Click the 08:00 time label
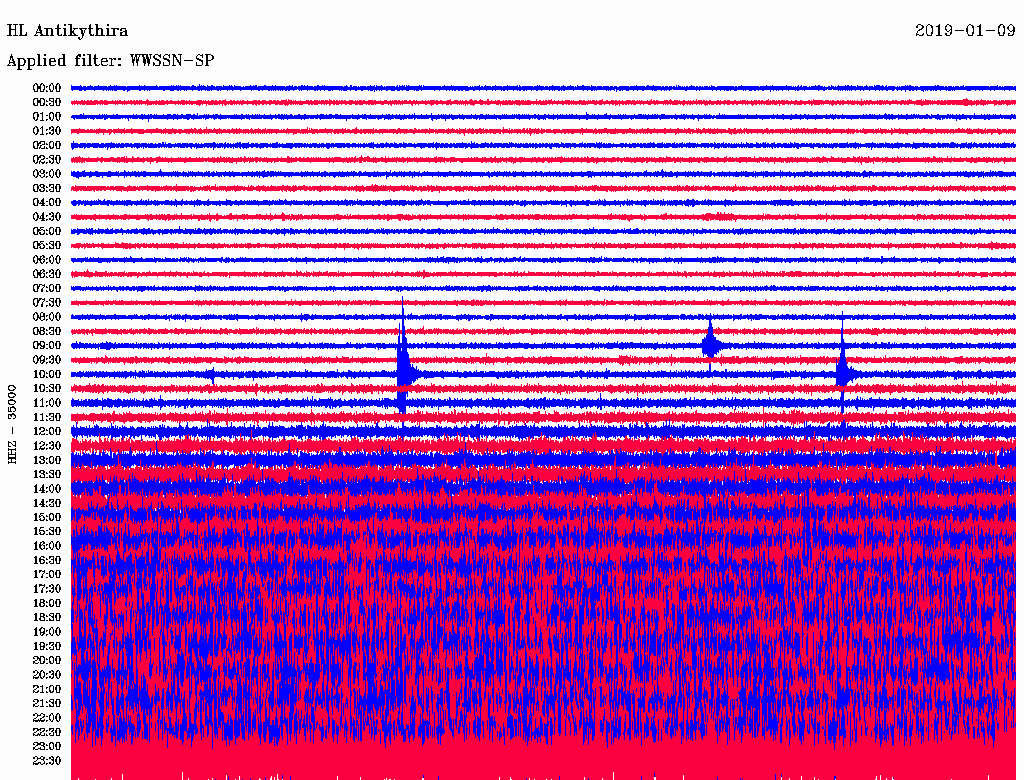Image resolution: width=1024 pixels, height=780 pixels. [47, 317]
